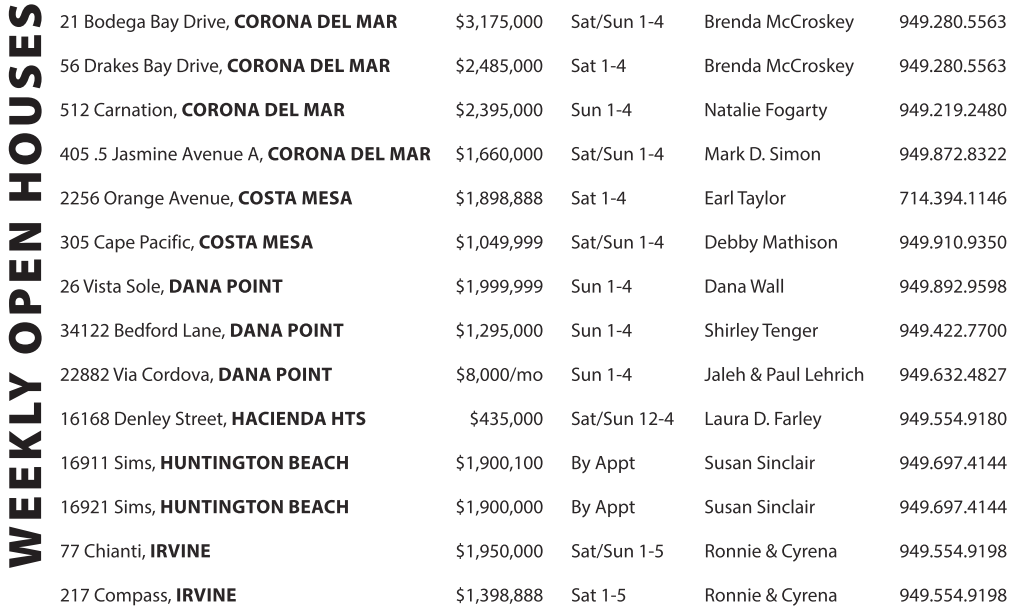Screen dimensions: 1015x614
Task: Select the 77 Chianti listing
Action: pyautogui.click(x=135, y=551)
